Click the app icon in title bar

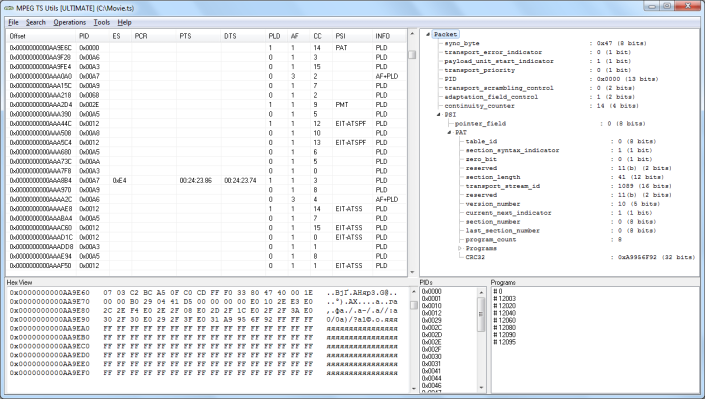point(9,8)
